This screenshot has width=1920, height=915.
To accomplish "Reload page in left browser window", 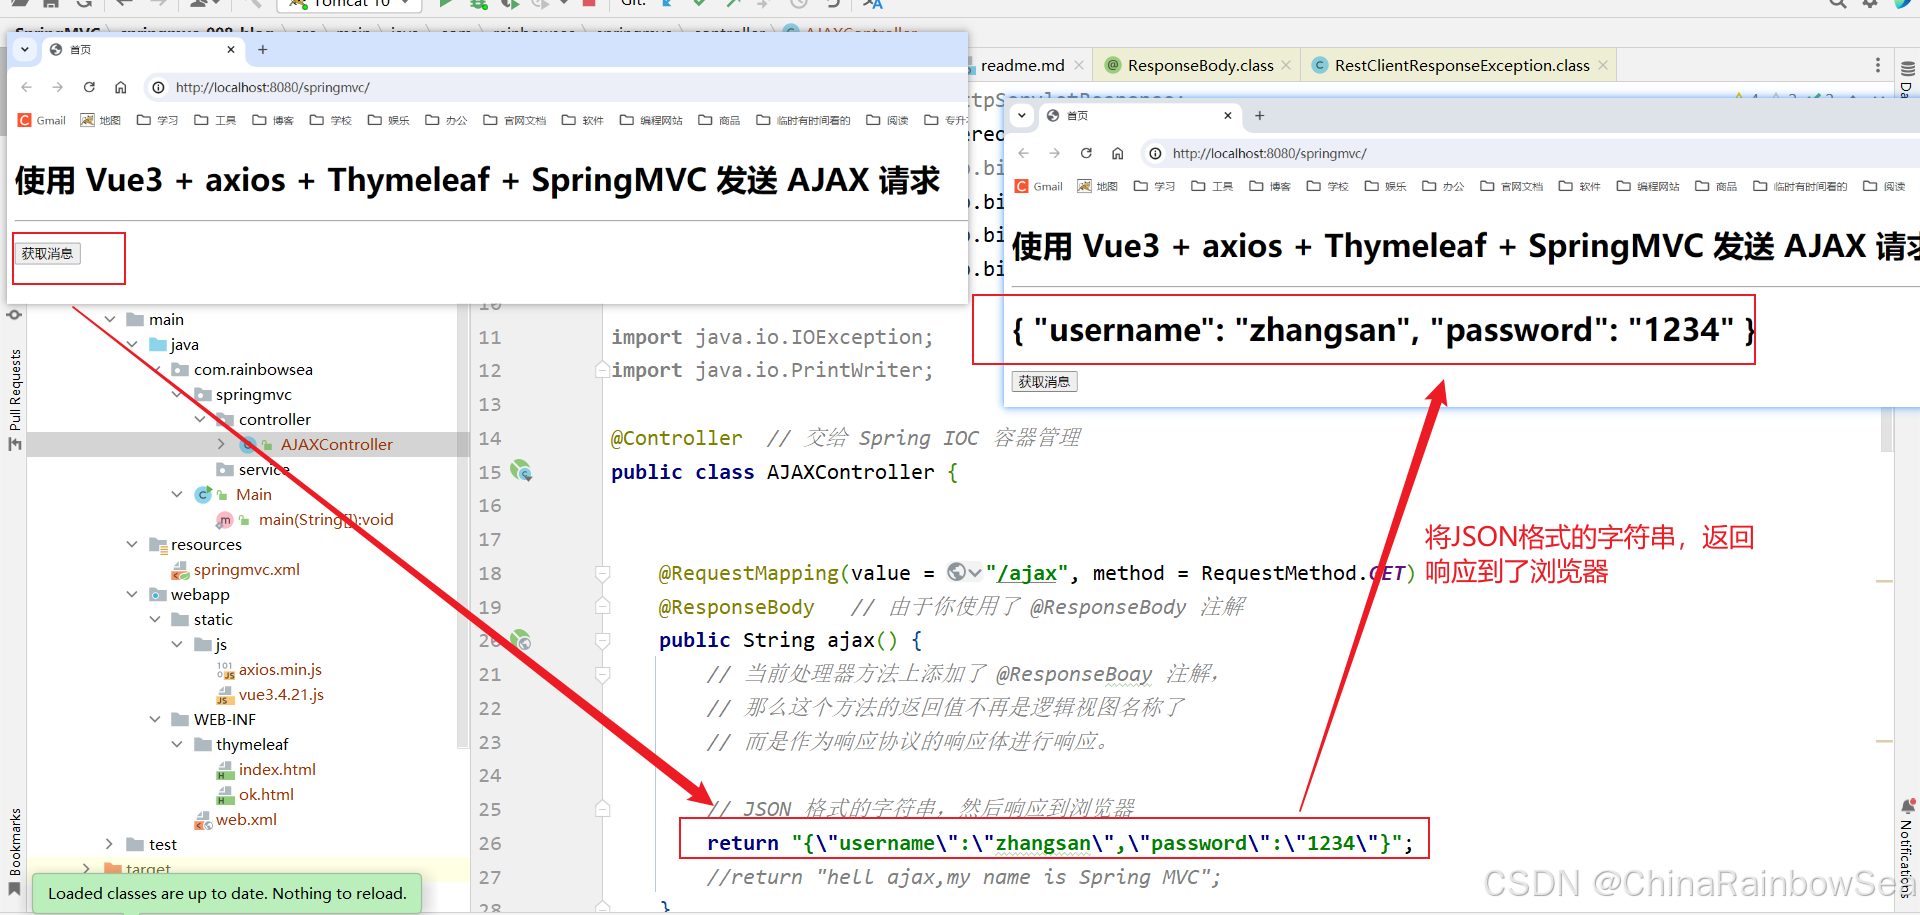I will coord(89,87).
